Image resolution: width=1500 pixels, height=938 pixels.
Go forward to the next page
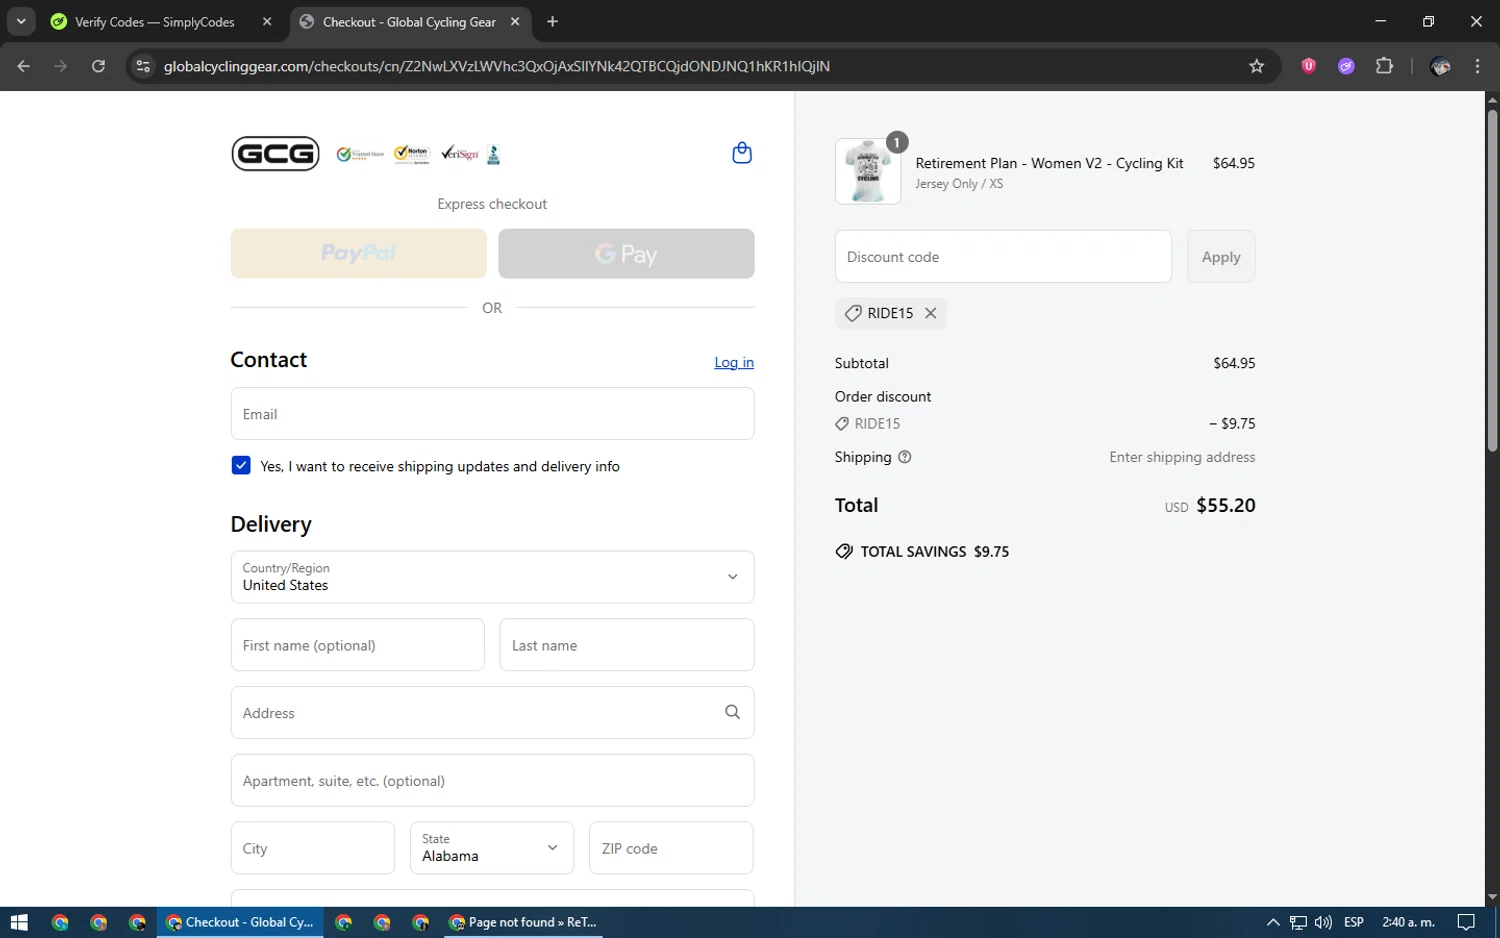[x=61, y=66]
